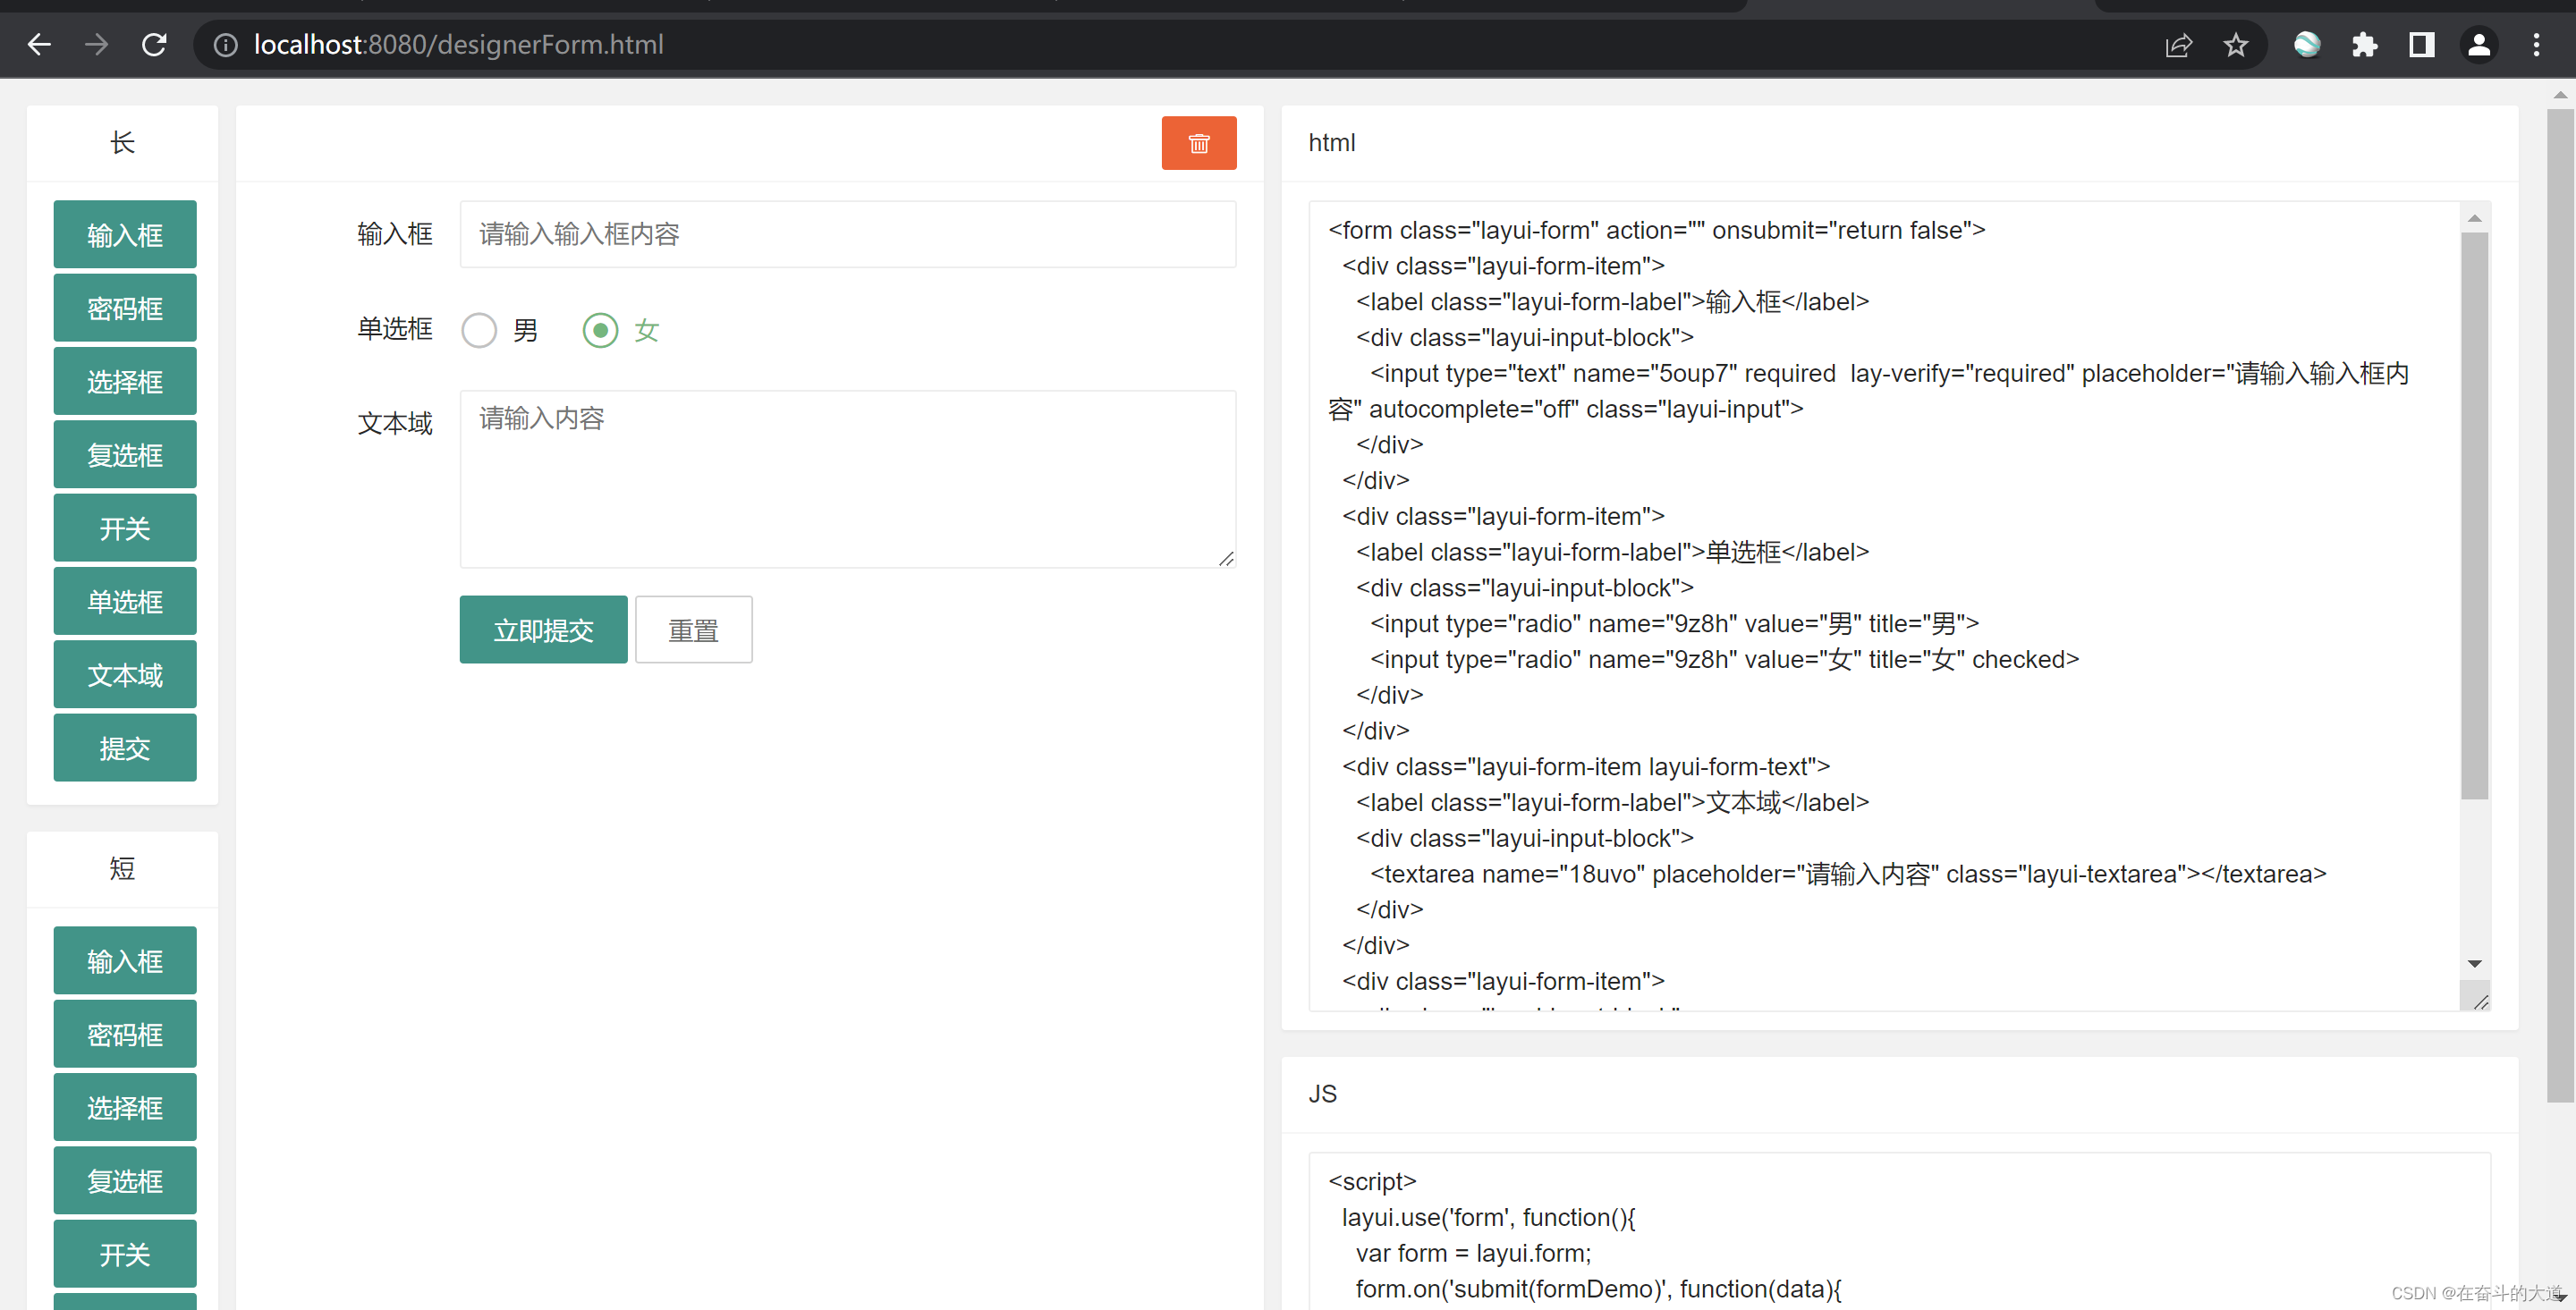Add an 输入框 component from the 长 palette
The width and height of the screenshot is (2576, 1310).
tap(124, 234)
